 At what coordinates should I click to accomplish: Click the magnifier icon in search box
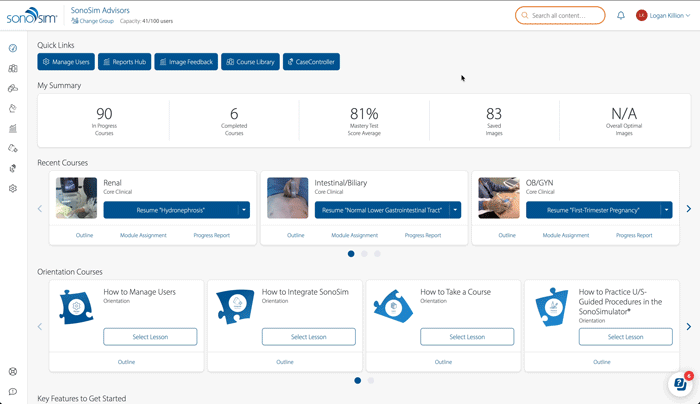click(525, 15)
